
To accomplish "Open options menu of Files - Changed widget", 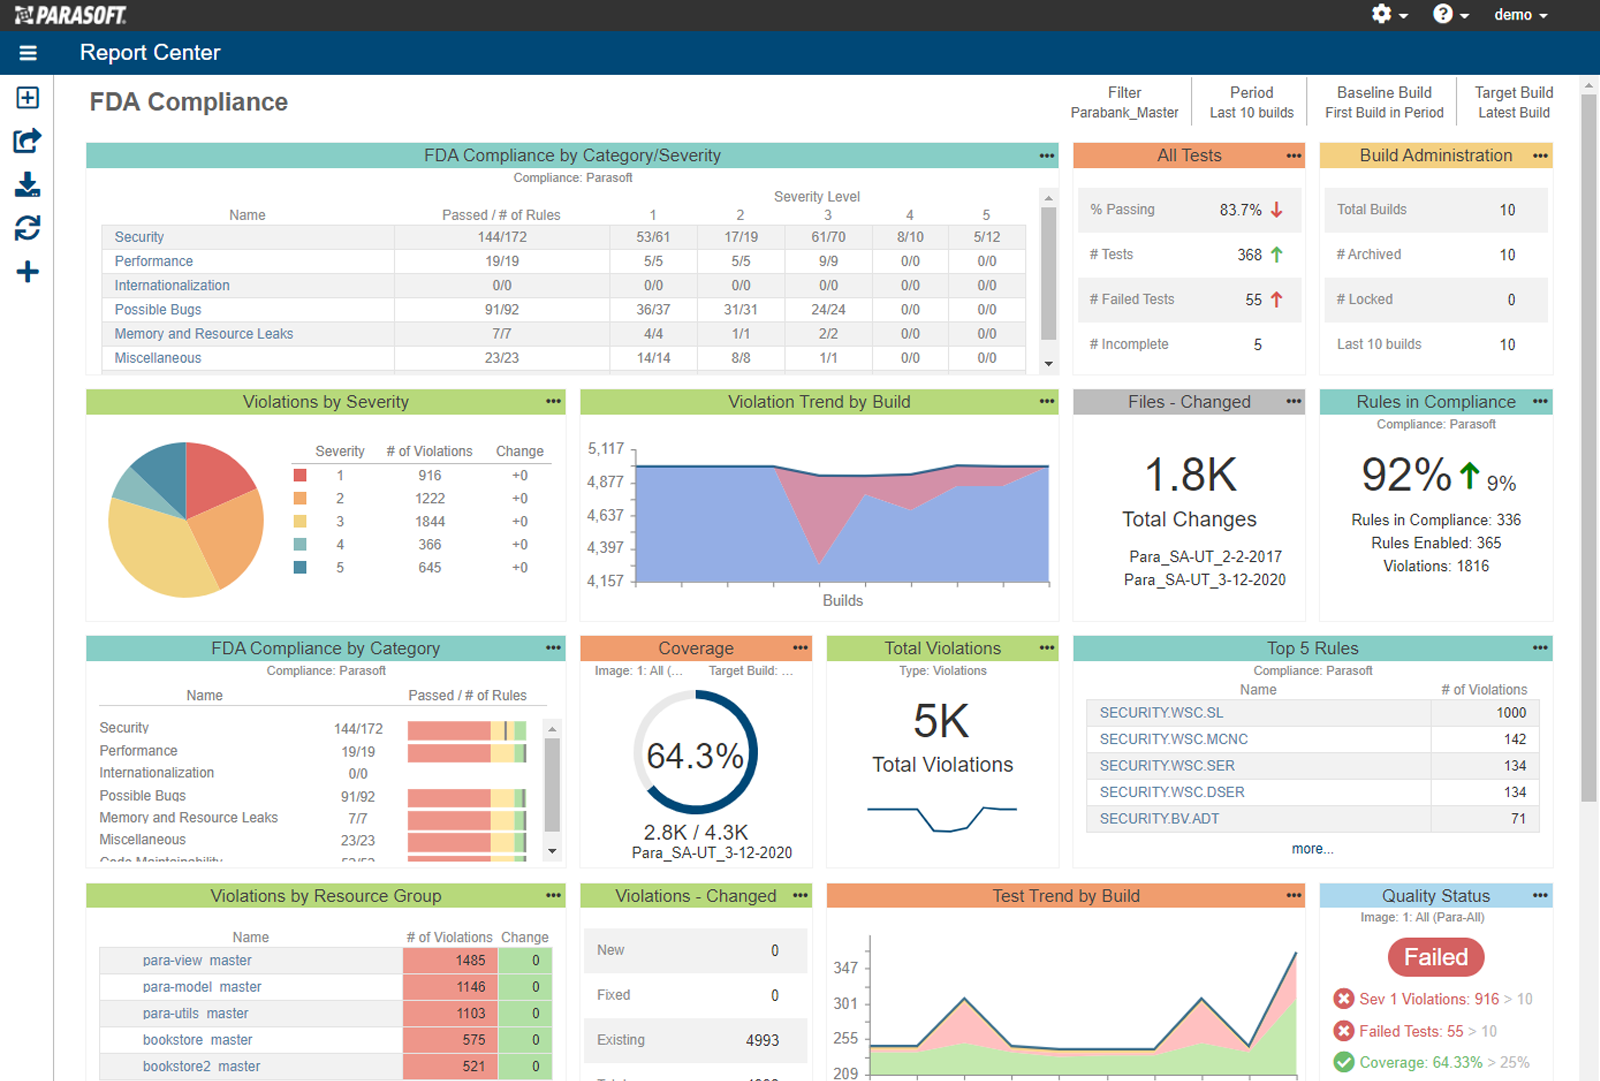I will (x=1294, y=401).
